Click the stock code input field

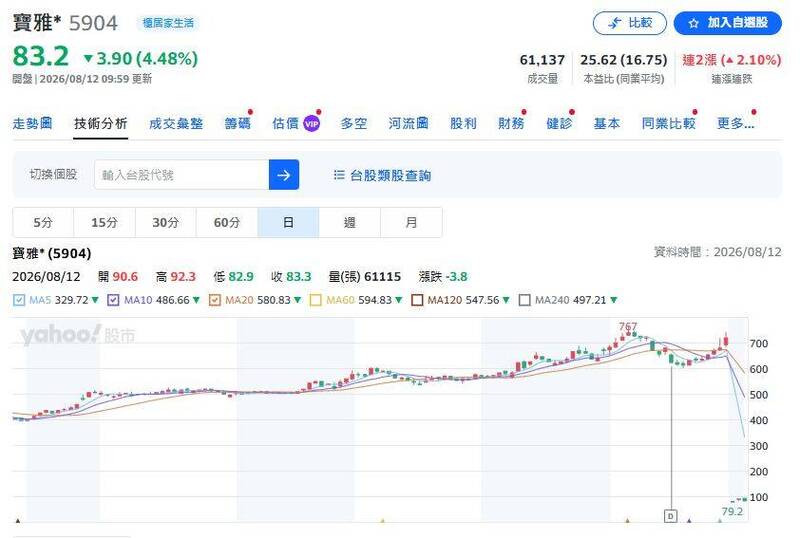[x=182, y=175]
